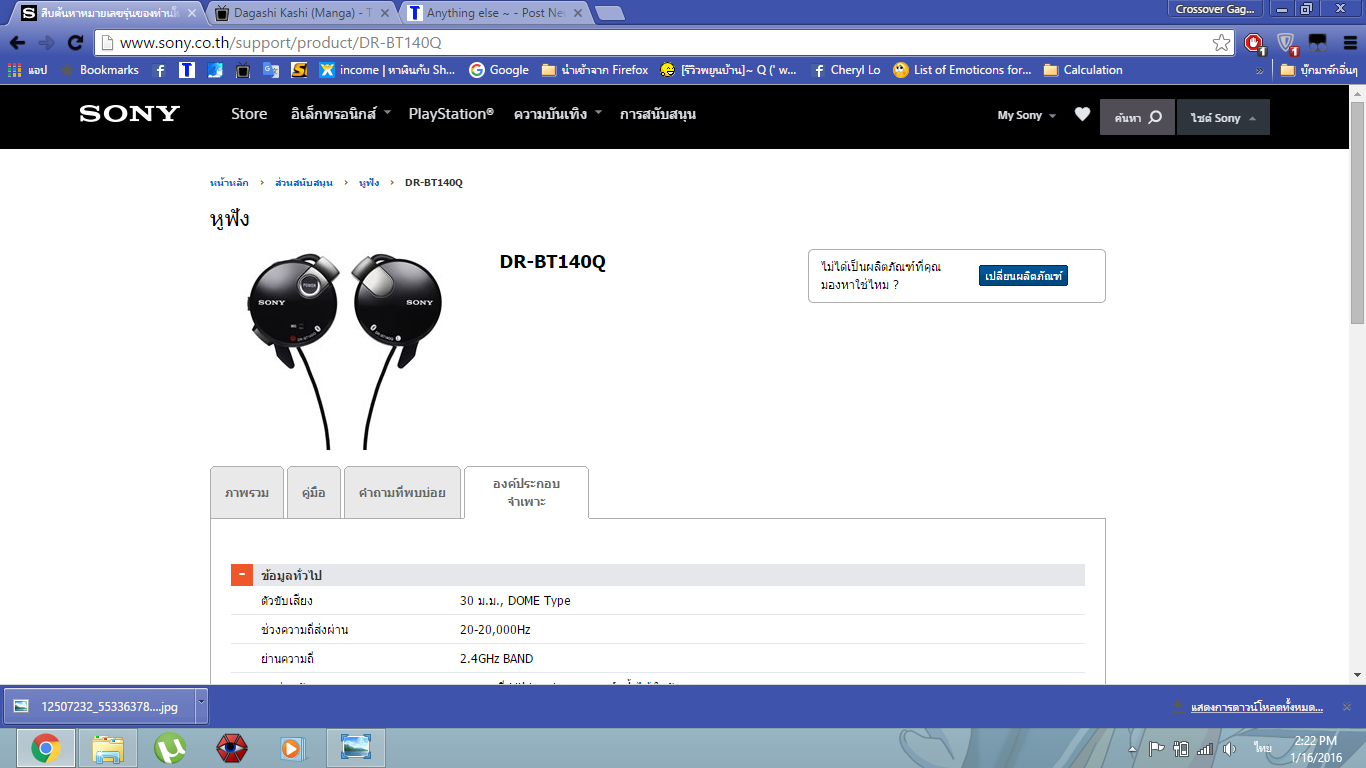Open the Google bookmark
This screenshot has height=768, width=1366.
click(x=499, y=70)
